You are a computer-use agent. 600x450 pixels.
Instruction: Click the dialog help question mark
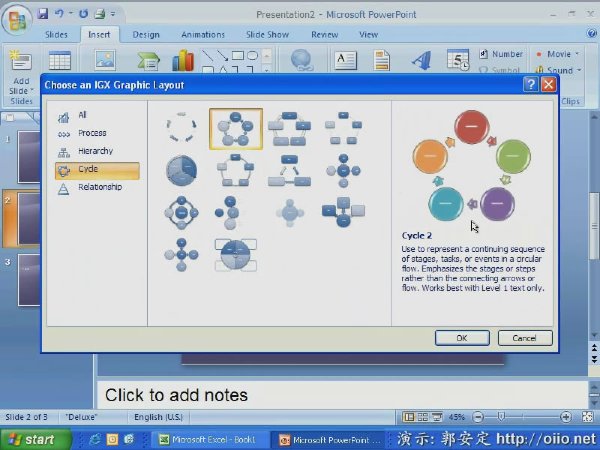(x=530, y=84)
